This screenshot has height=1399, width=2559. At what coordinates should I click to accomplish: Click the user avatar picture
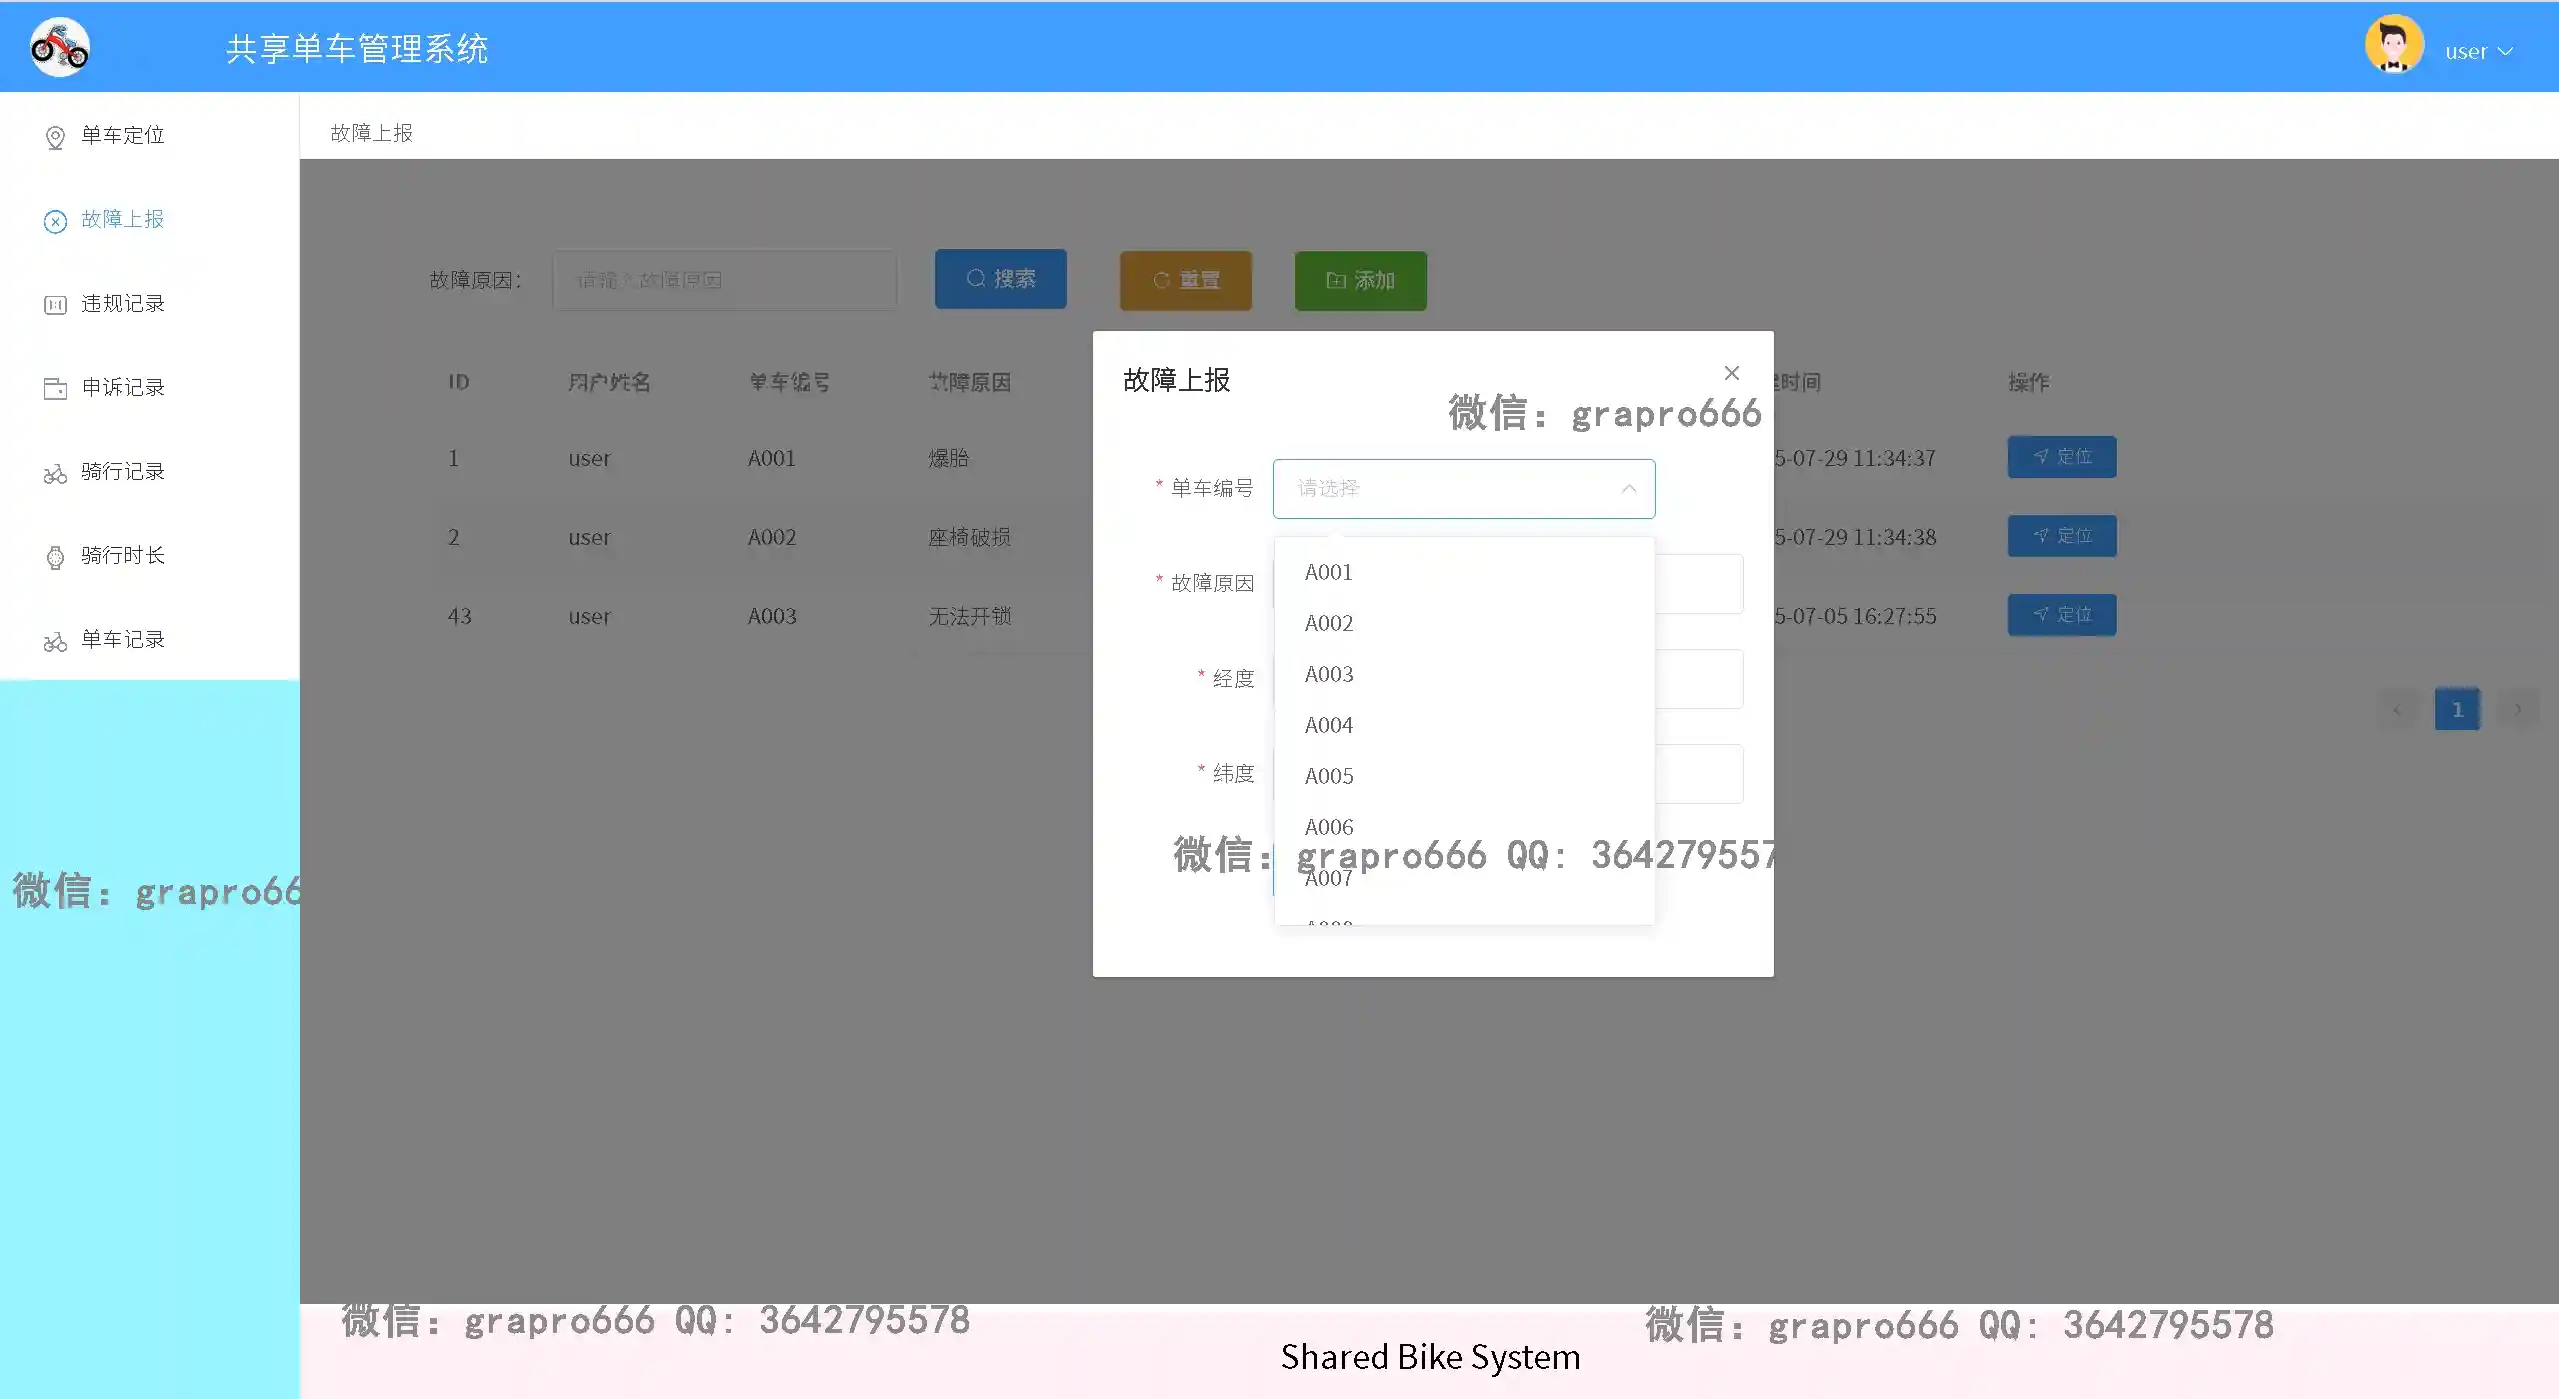coord(2393,45)
